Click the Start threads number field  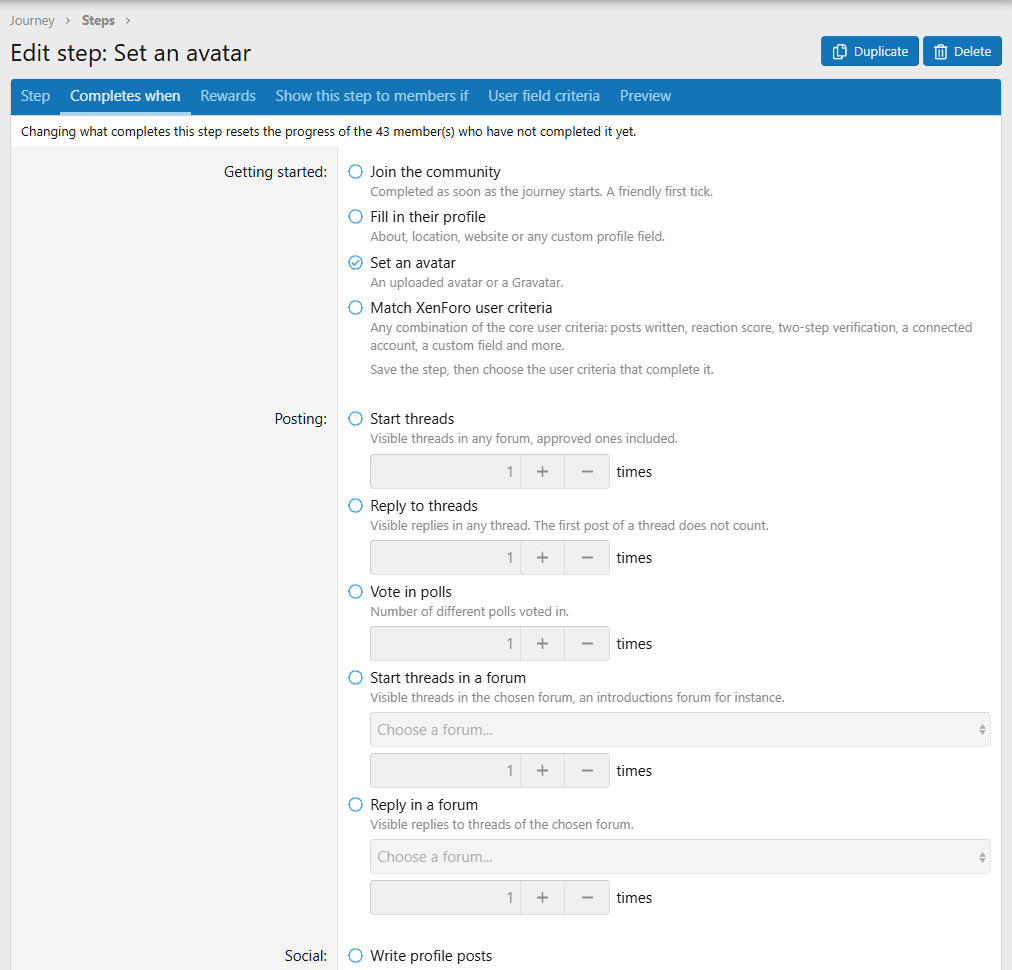pyautogui.click(x=445, y=472)
